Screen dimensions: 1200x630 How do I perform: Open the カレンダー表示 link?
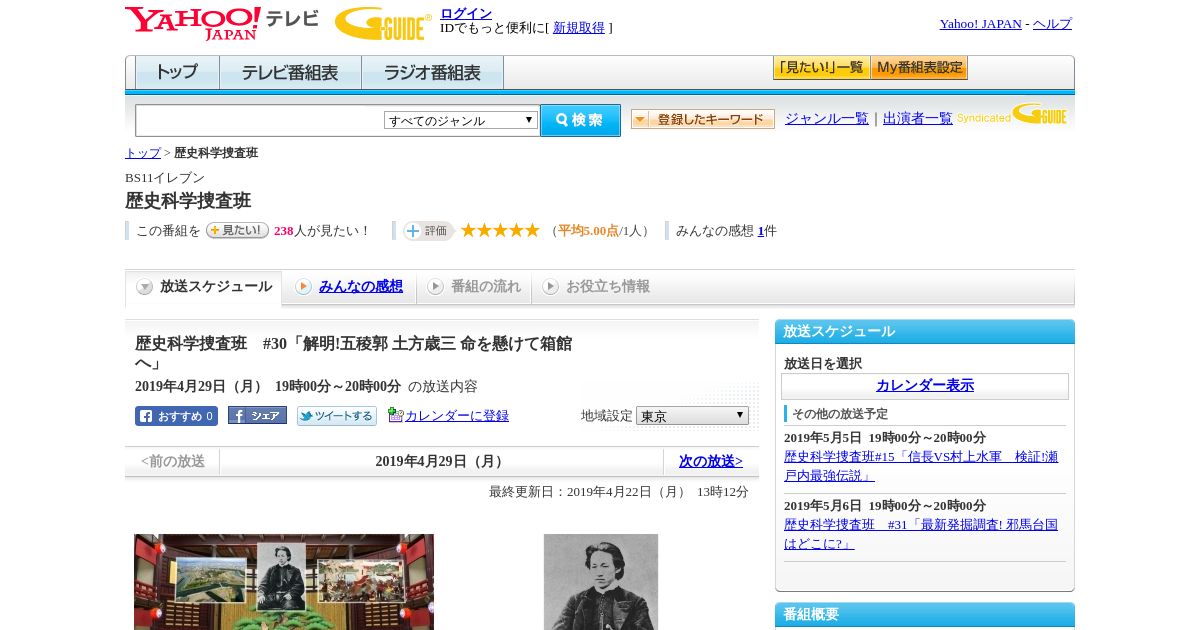[925, 386]
